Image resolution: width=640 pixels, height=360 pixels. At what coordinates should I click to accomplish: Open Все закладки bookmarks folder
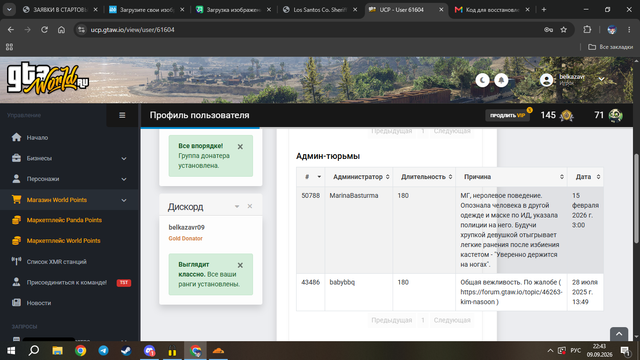point(610,47)
